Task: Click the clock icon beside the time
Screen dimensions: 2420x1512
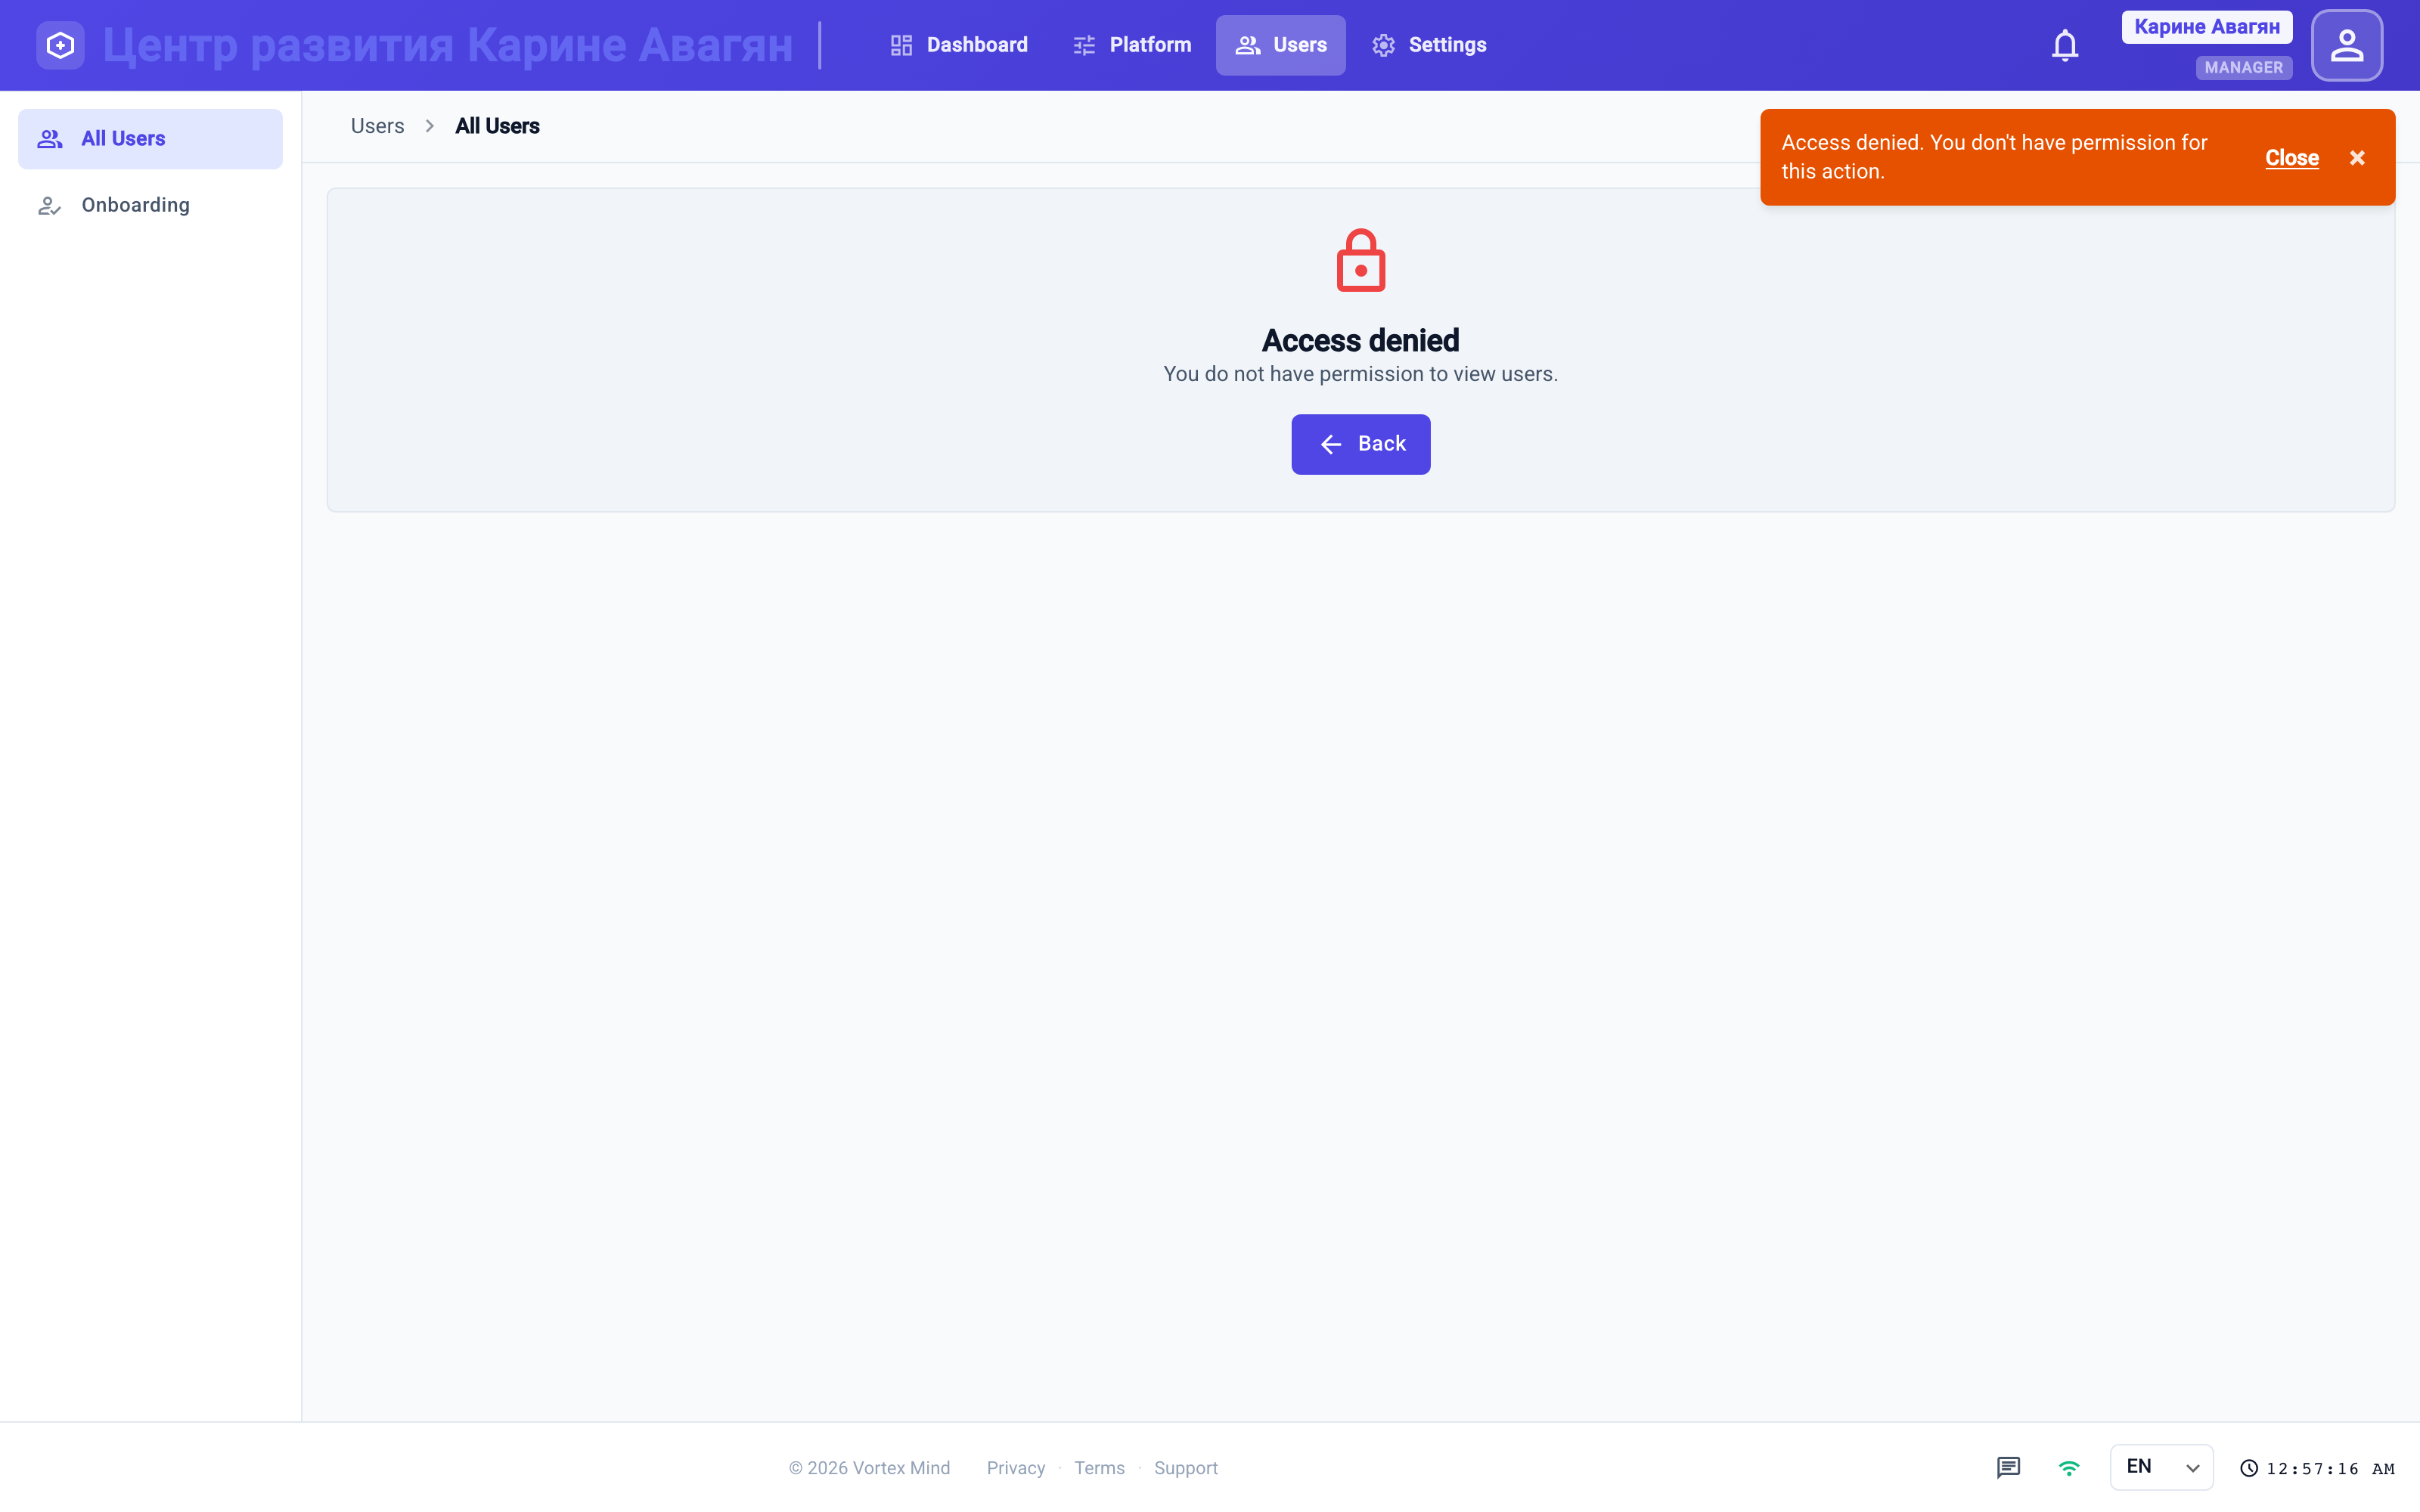Action: click(x=2249, y=1468)
